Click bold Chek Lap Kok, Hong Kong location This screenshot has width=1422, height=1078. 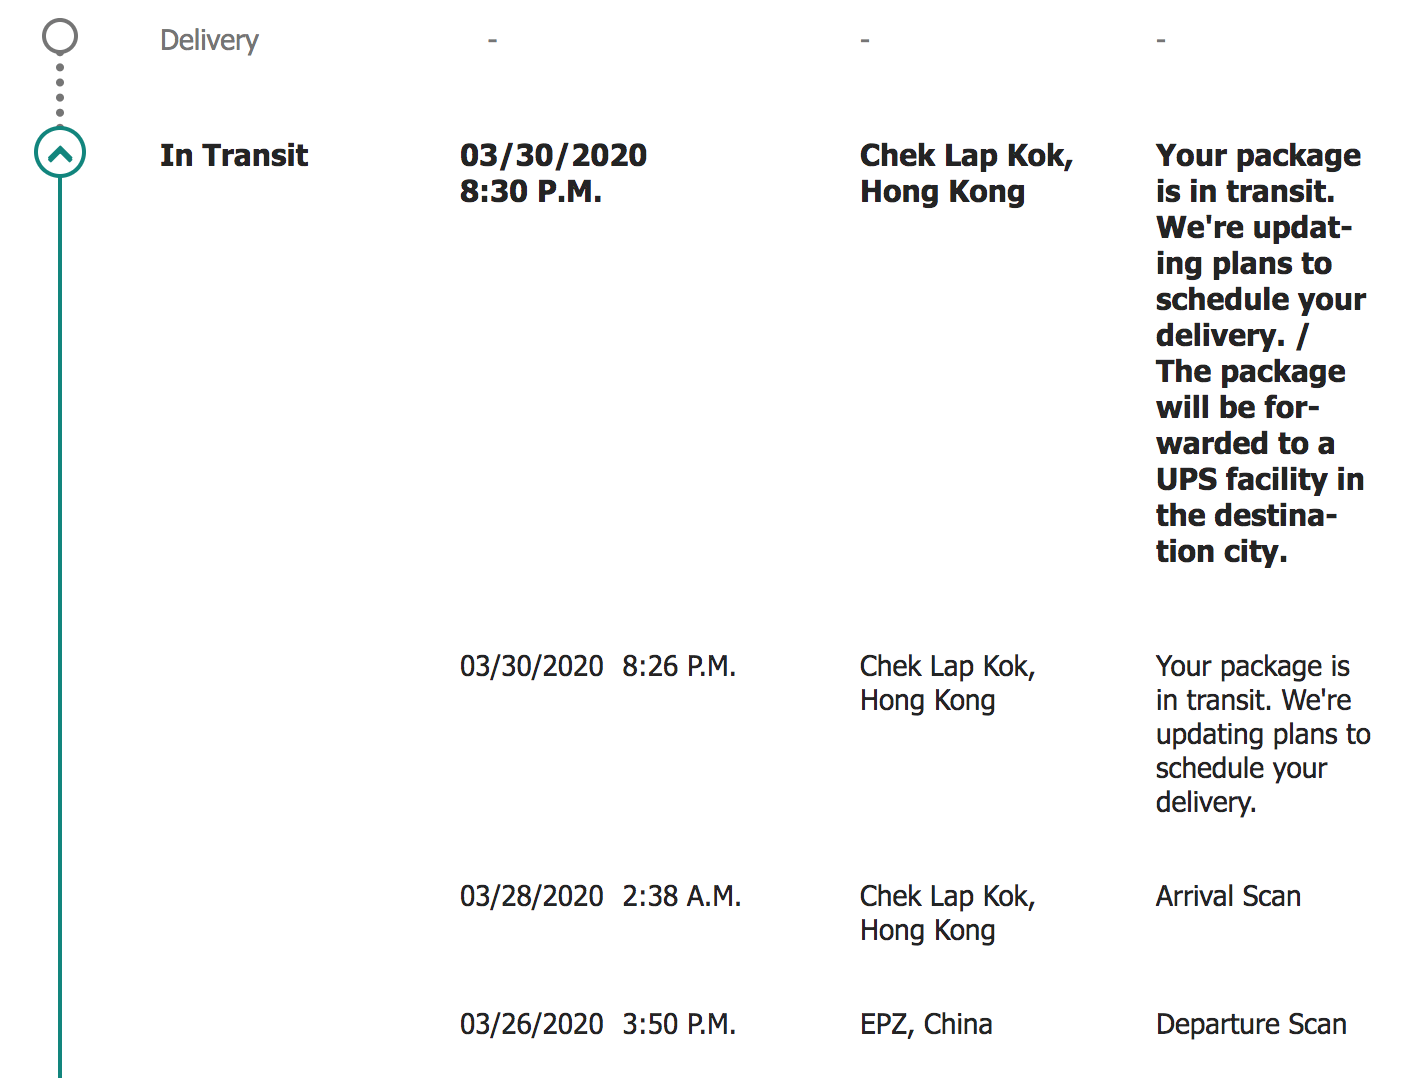[966, 173]
